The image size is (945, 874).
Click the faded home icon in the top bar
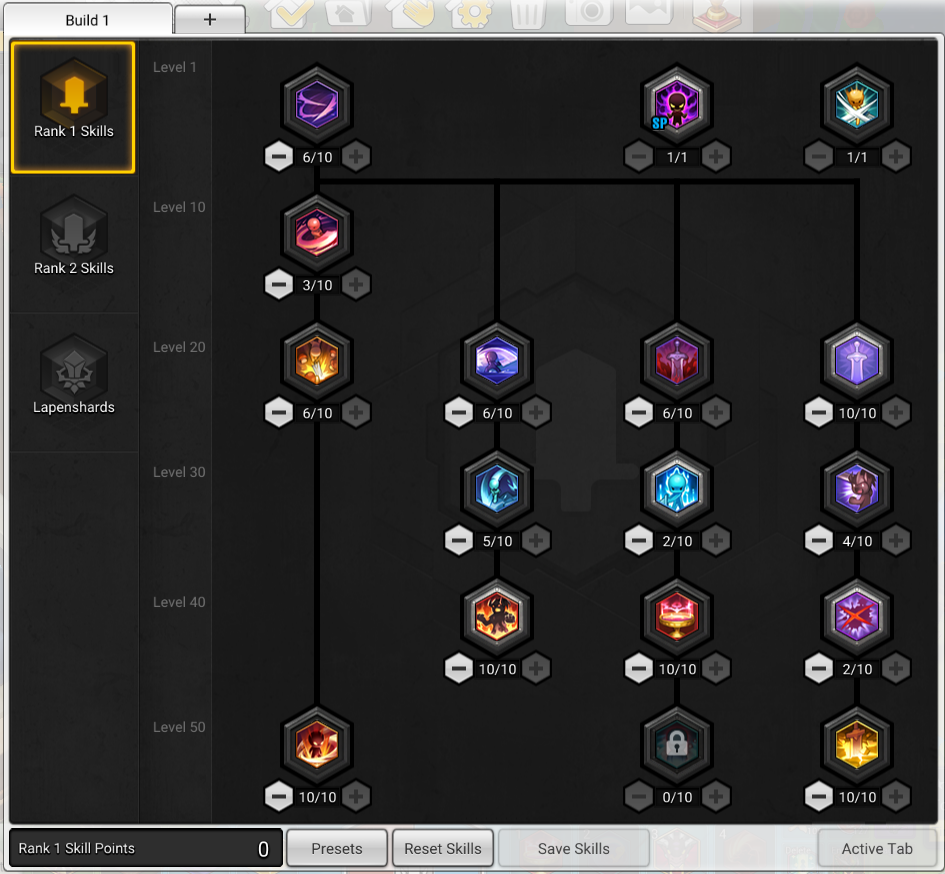click(348, 12)
